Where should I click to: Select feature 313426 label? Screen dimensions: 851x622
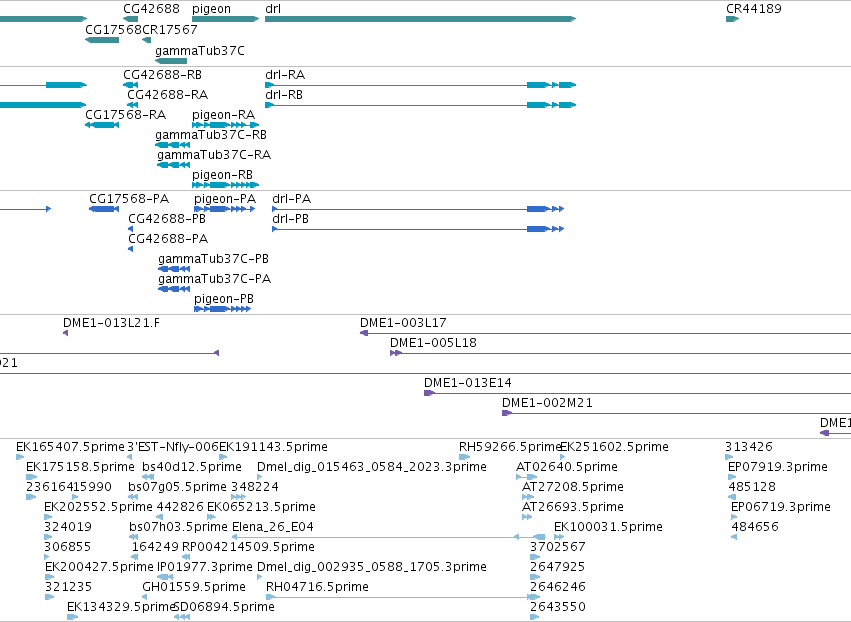(749, 447)
